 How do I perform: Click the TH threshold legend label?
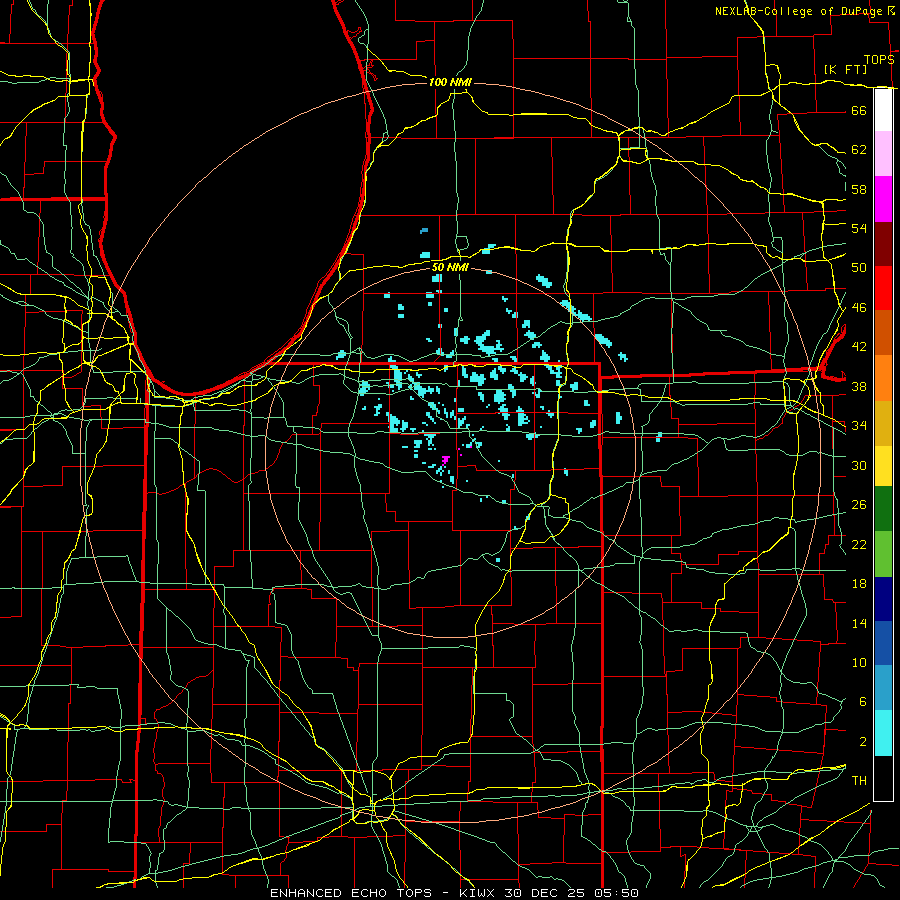(x=859, y=780)
